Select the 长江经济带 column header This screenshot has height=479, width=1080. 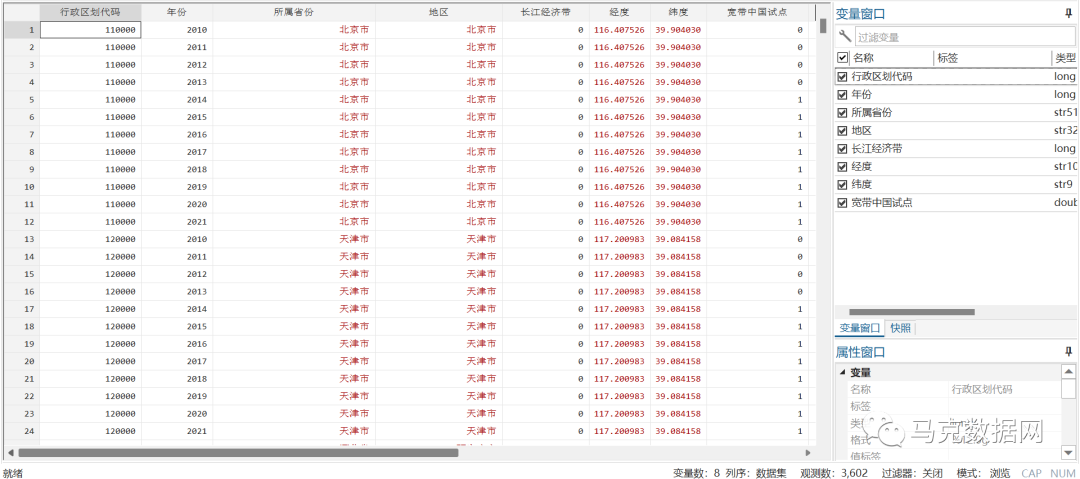(x=546, y=12)
